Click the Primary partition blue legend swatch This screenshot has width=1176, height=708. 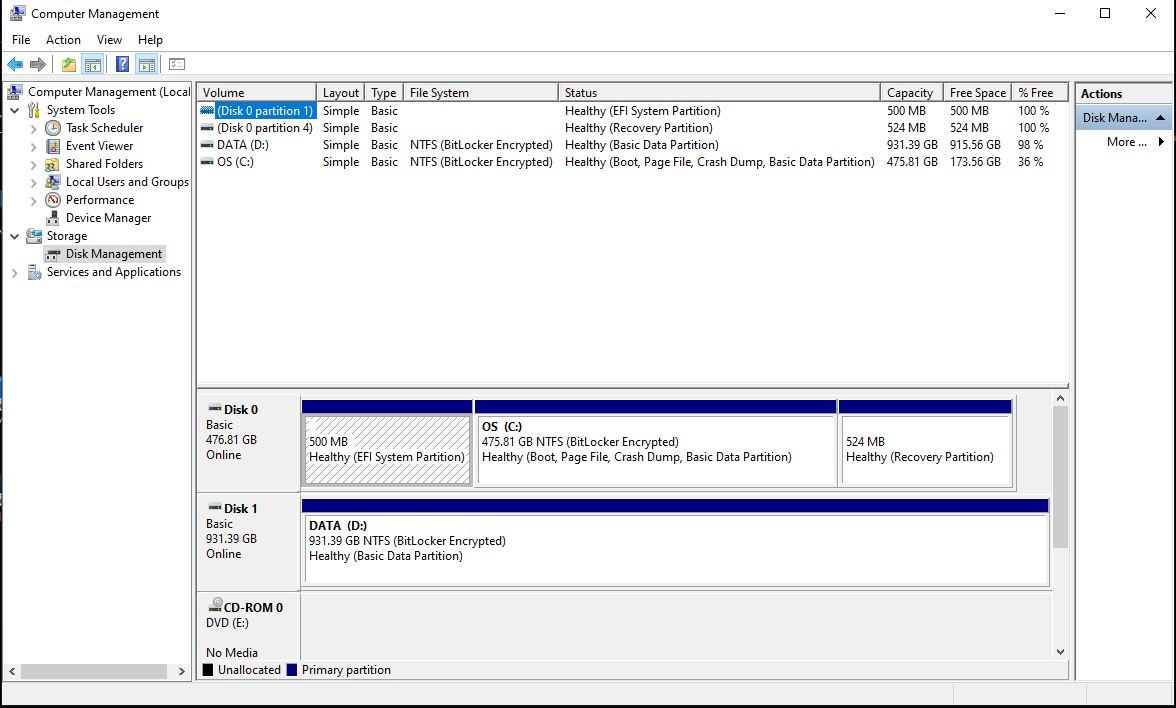coord(292,670)
